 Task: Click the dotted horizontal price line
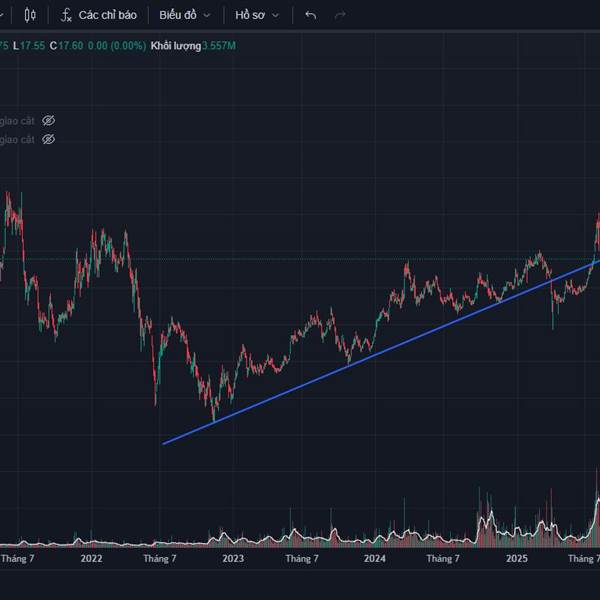(300, 260)
